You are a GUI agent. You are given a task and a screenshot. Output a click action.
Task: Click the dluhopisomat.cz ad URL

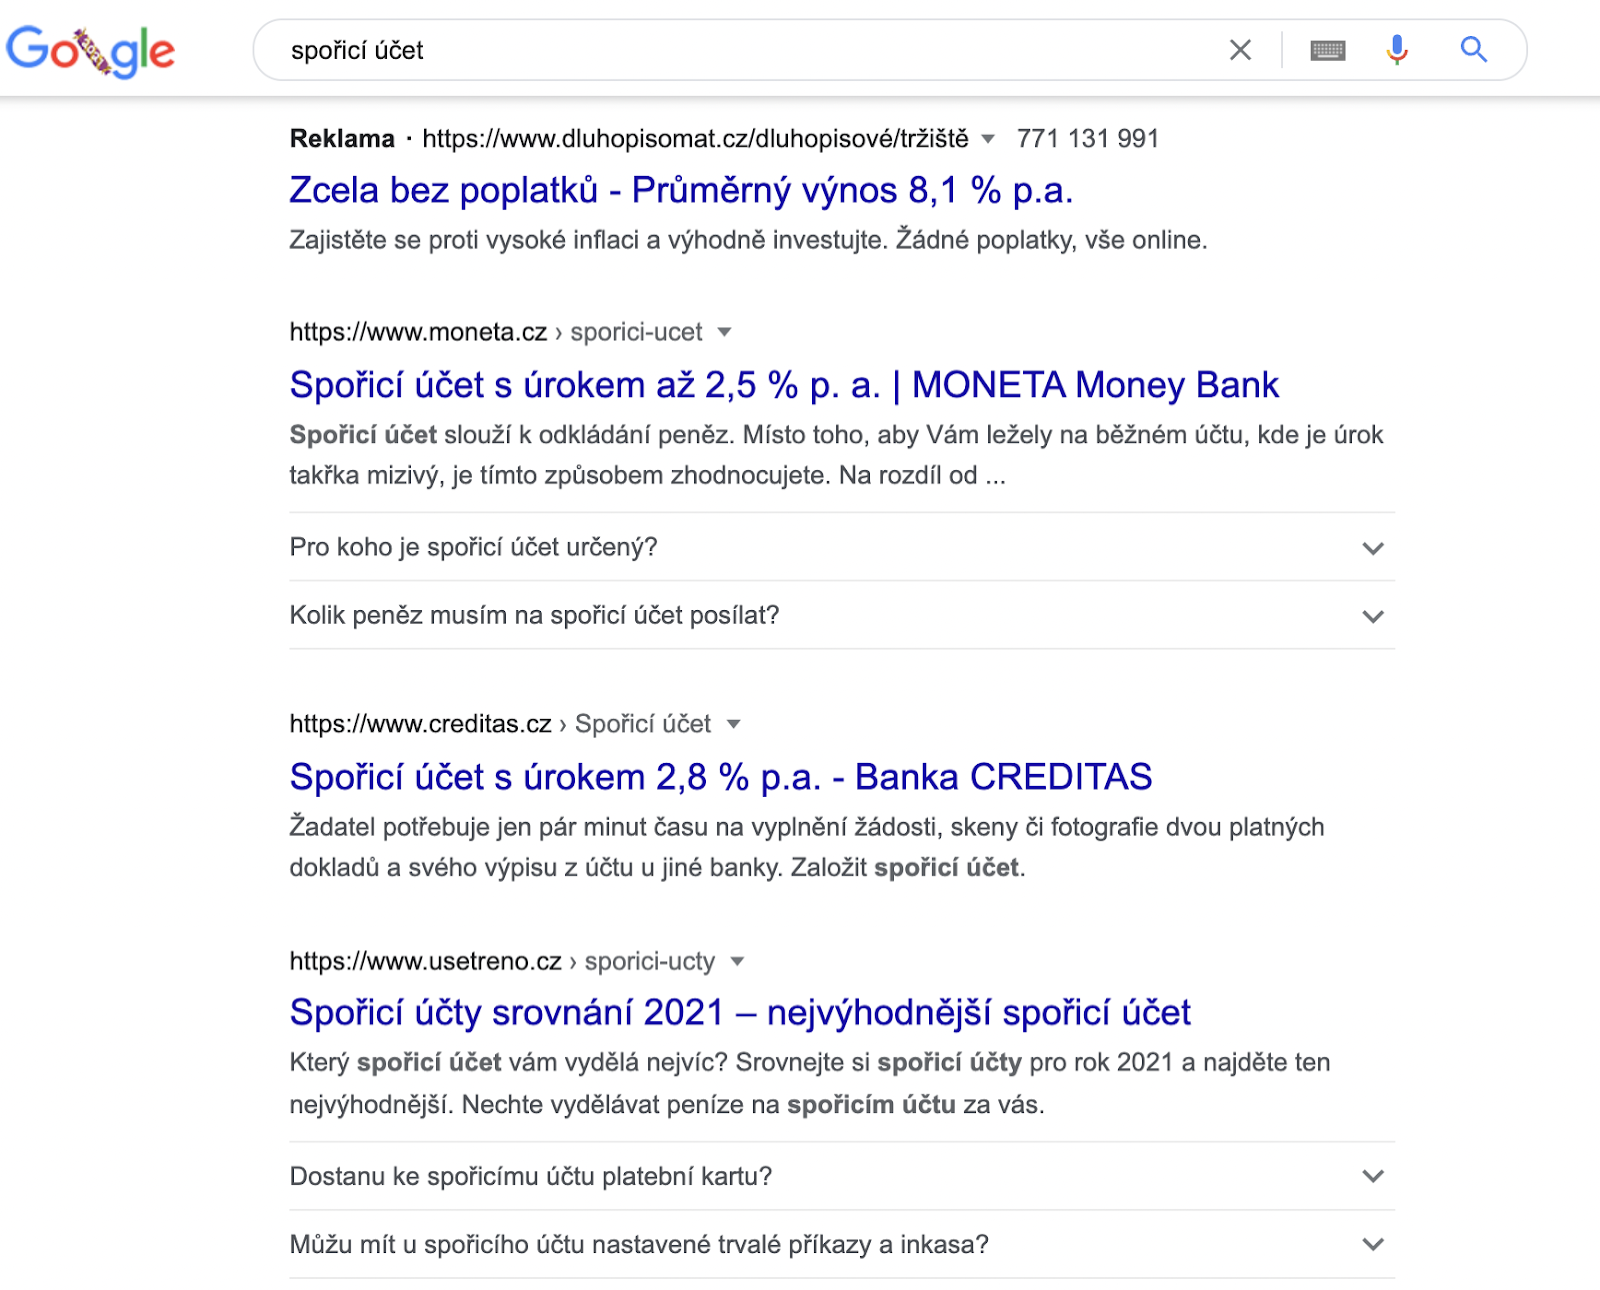pyautogui.click(x=695, y=139)
